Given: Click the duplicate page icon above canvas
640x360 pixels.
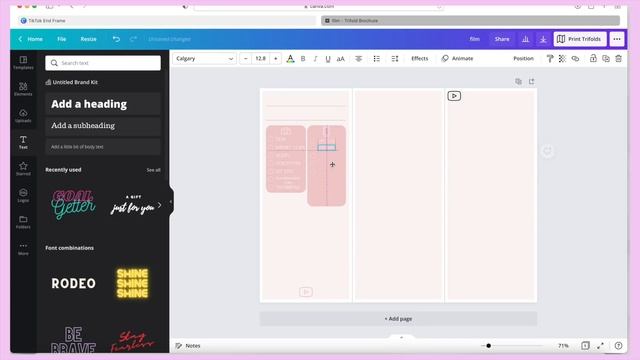Looking at the screenshot, I should 518,82.
